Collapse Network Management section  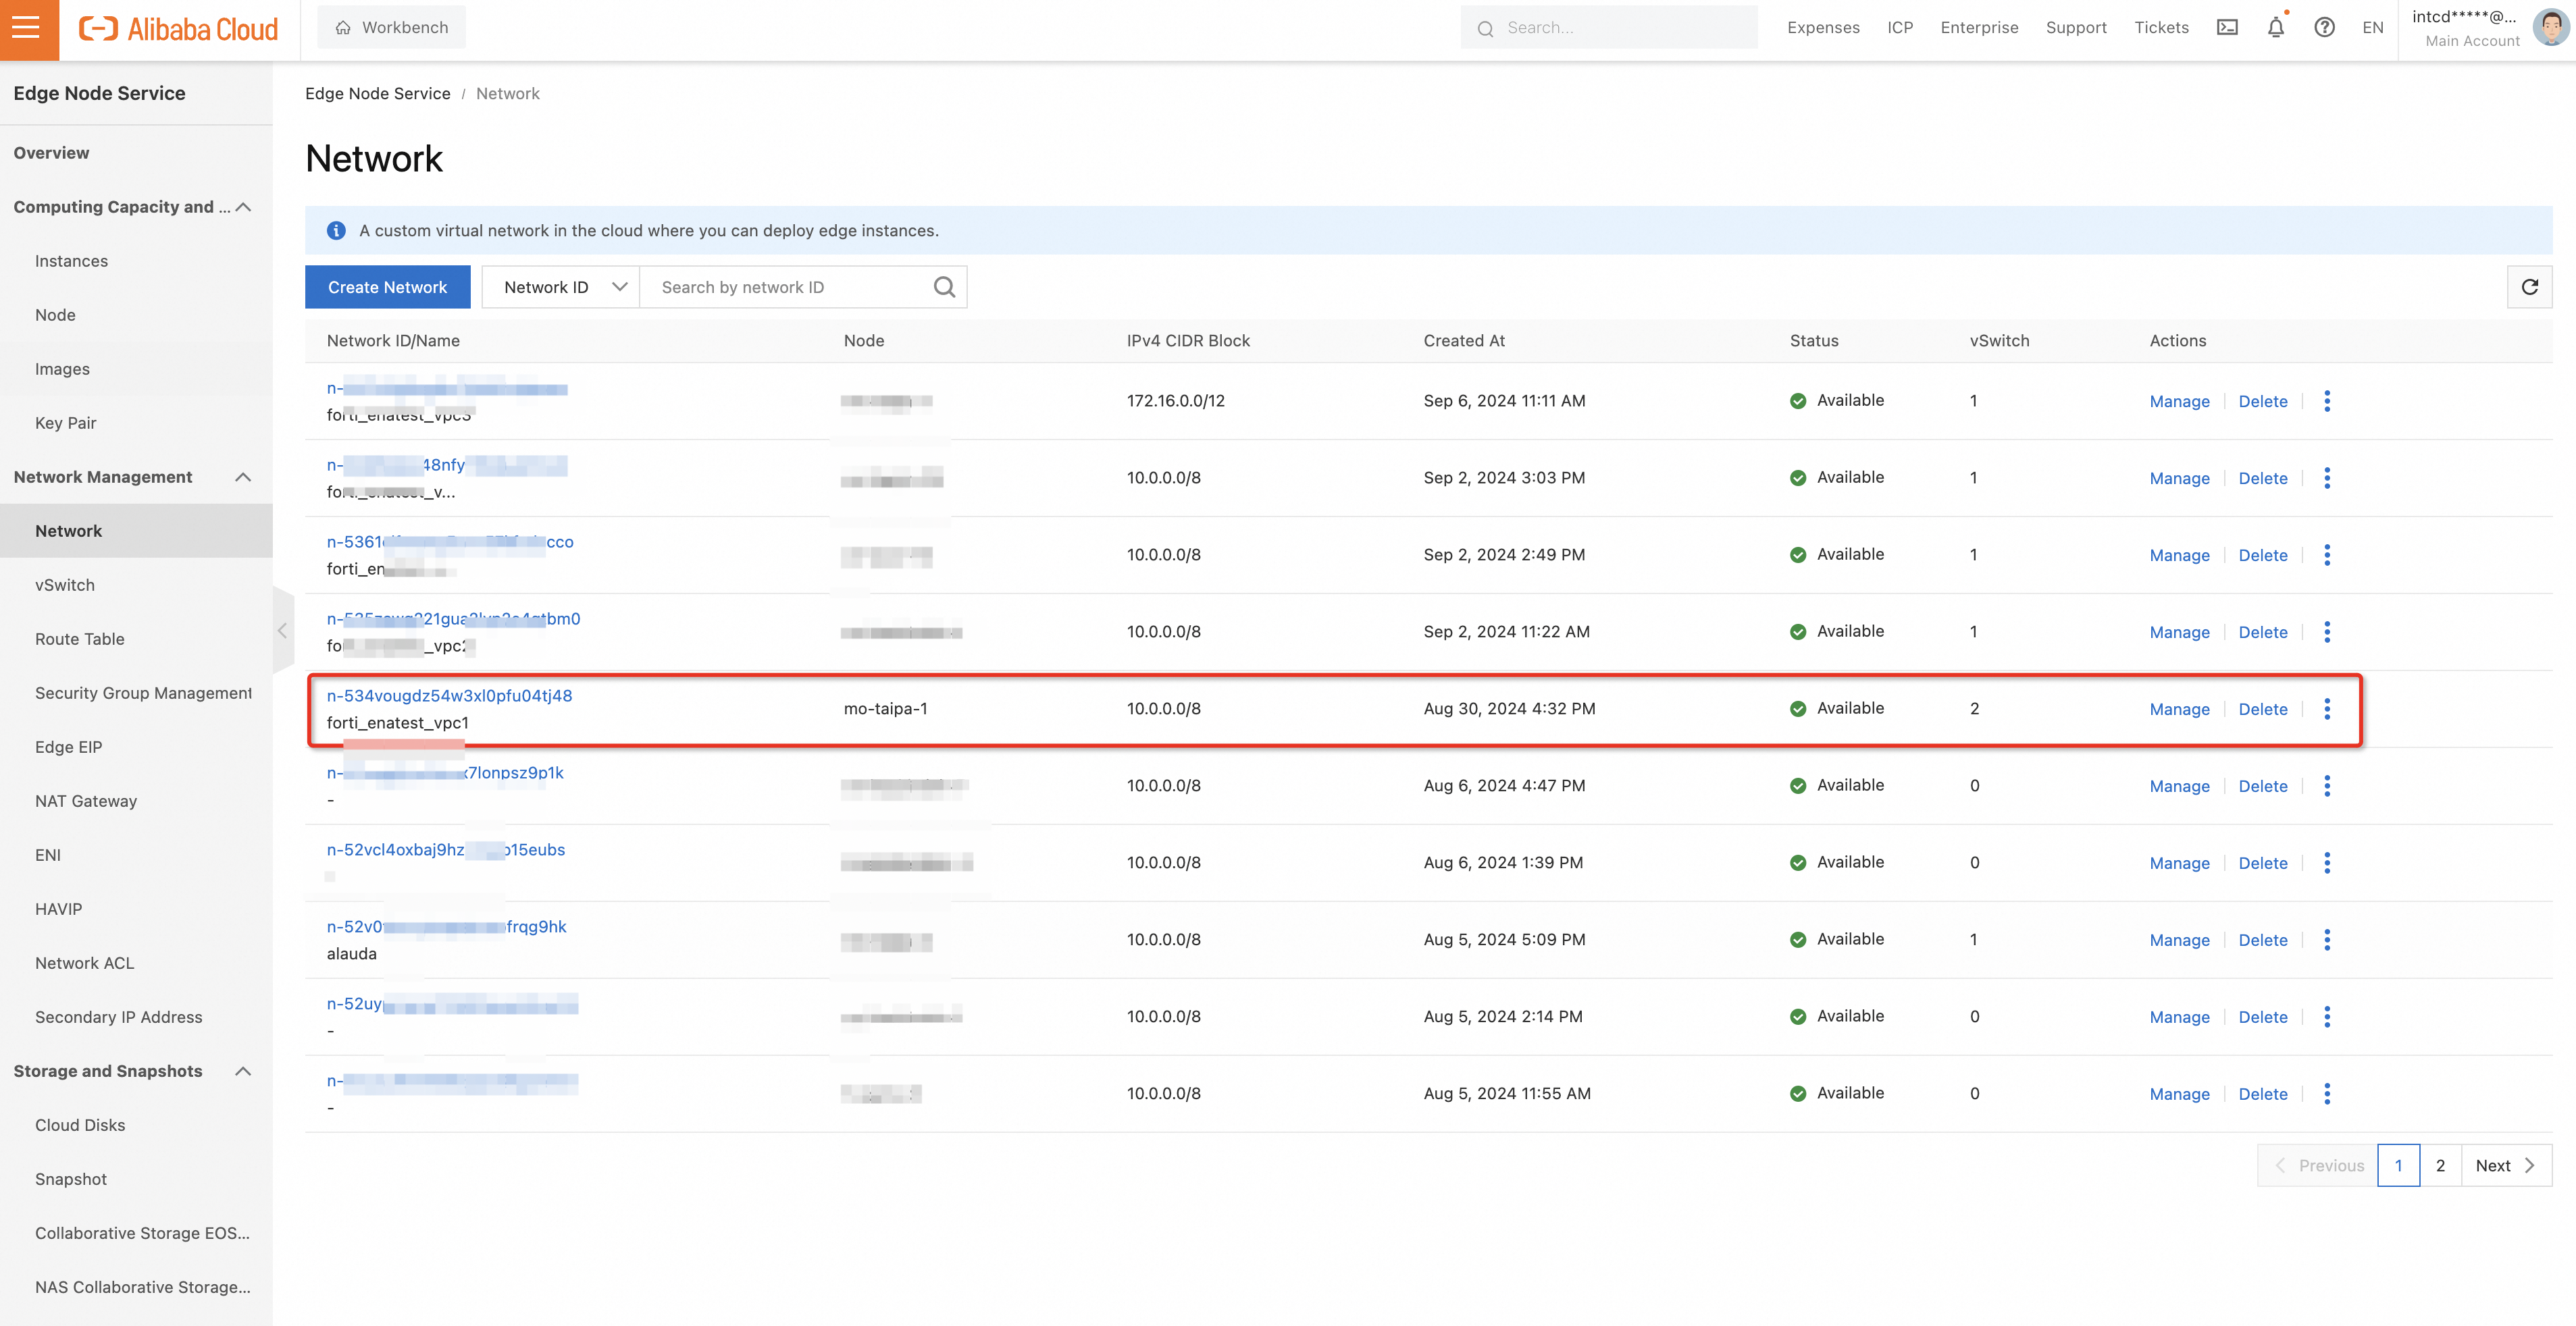click(x=243, y=477)
